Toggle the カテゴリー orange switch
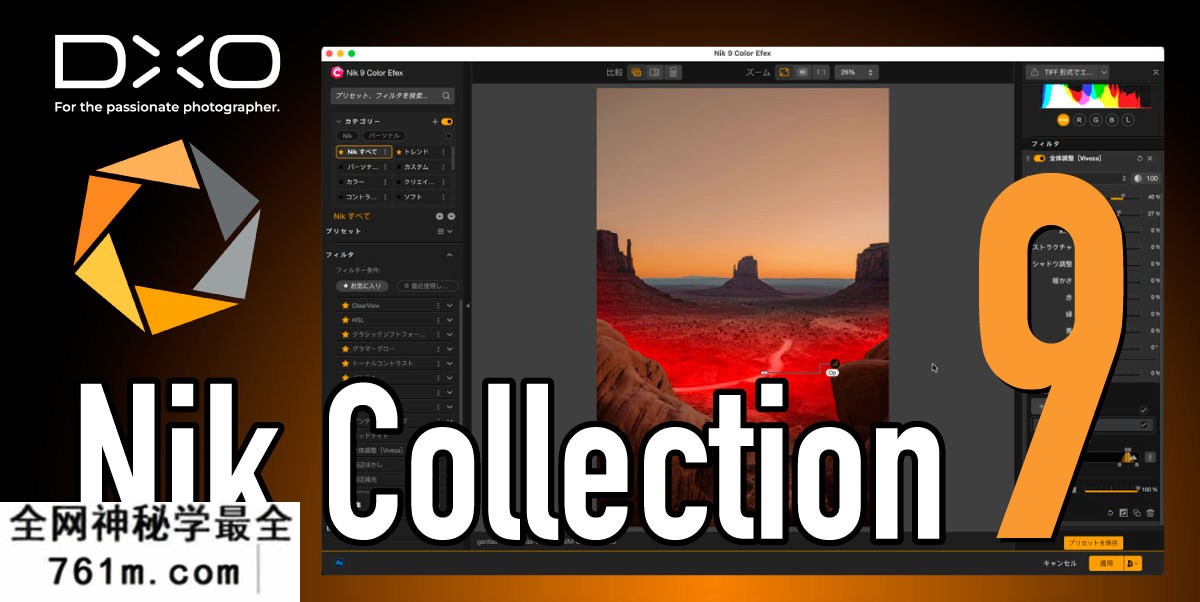1200x602 pixels. pos(447,121)
